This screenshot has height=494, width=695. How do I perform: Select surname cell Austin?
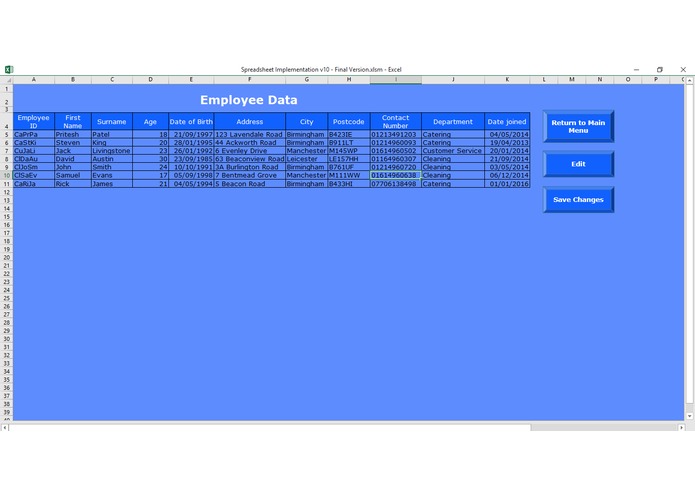coord(112,159)
